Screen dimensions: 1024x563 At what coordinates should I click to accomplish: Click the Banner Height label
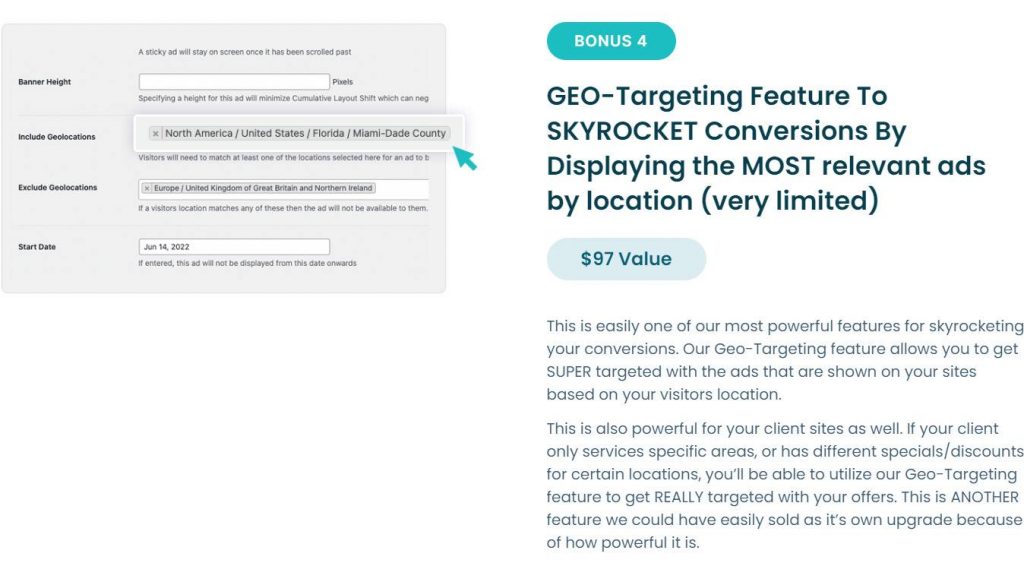44,82
